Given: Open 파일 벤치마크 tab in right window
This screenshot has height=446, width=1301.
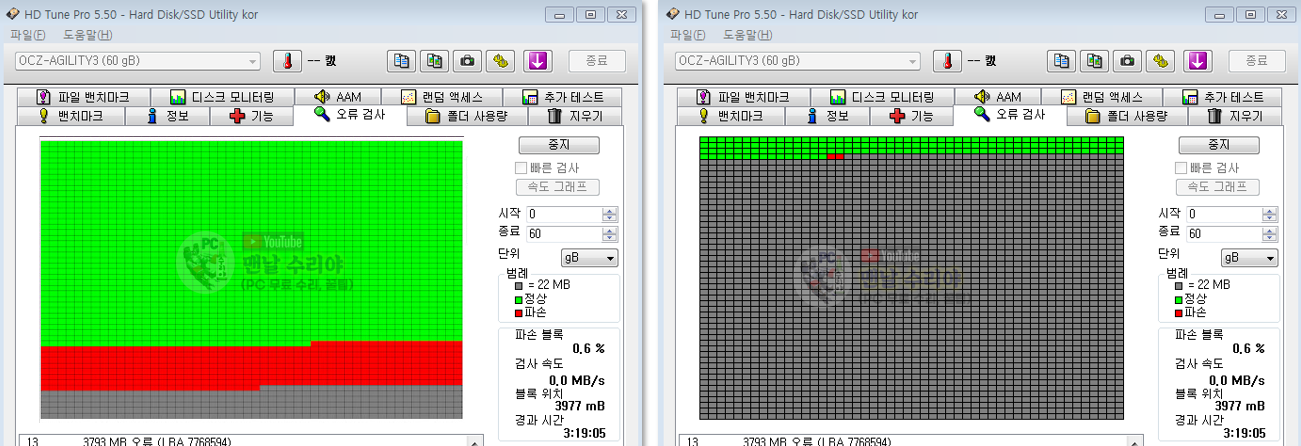Looking at the screenshot, I should [743, 97].
